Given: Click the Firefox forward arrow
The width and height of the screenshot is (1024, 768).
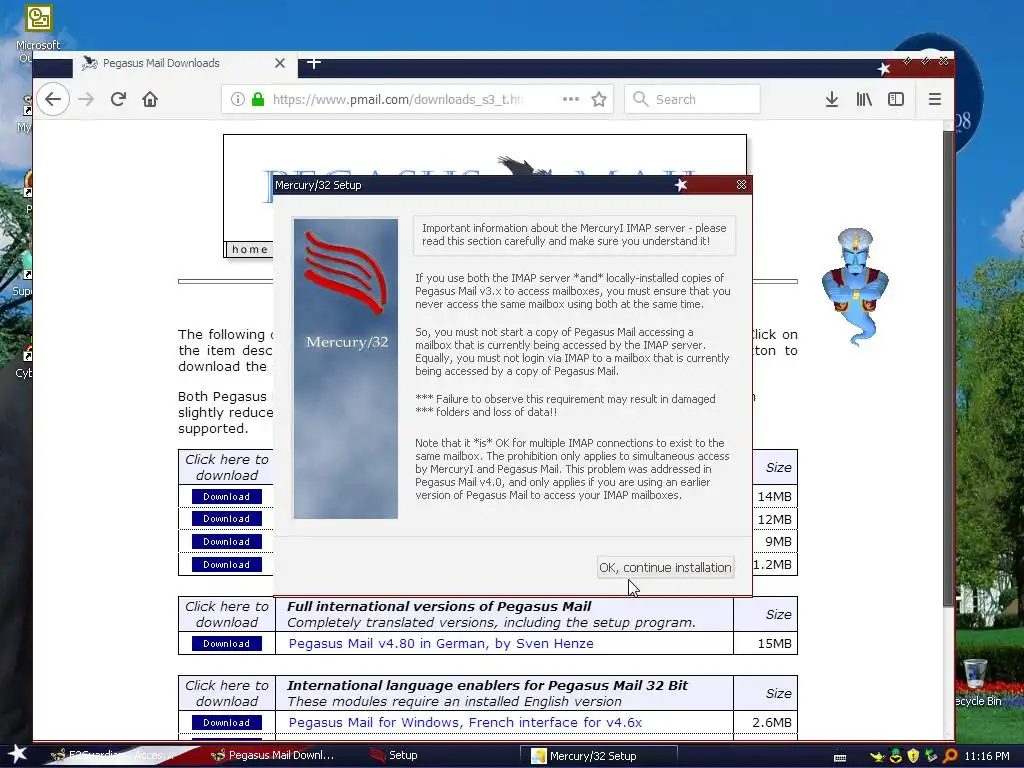Looking at the screenshot, I should point(86,99).
